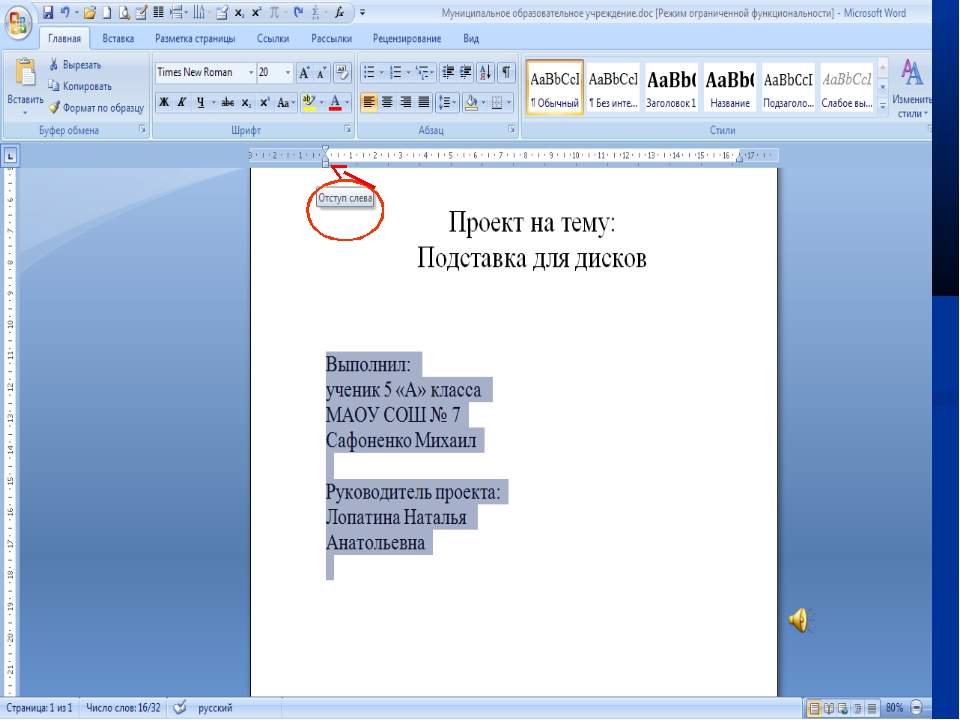
Task: Toggle bold (Ж) formatting
Action: (x=164, y=102)
